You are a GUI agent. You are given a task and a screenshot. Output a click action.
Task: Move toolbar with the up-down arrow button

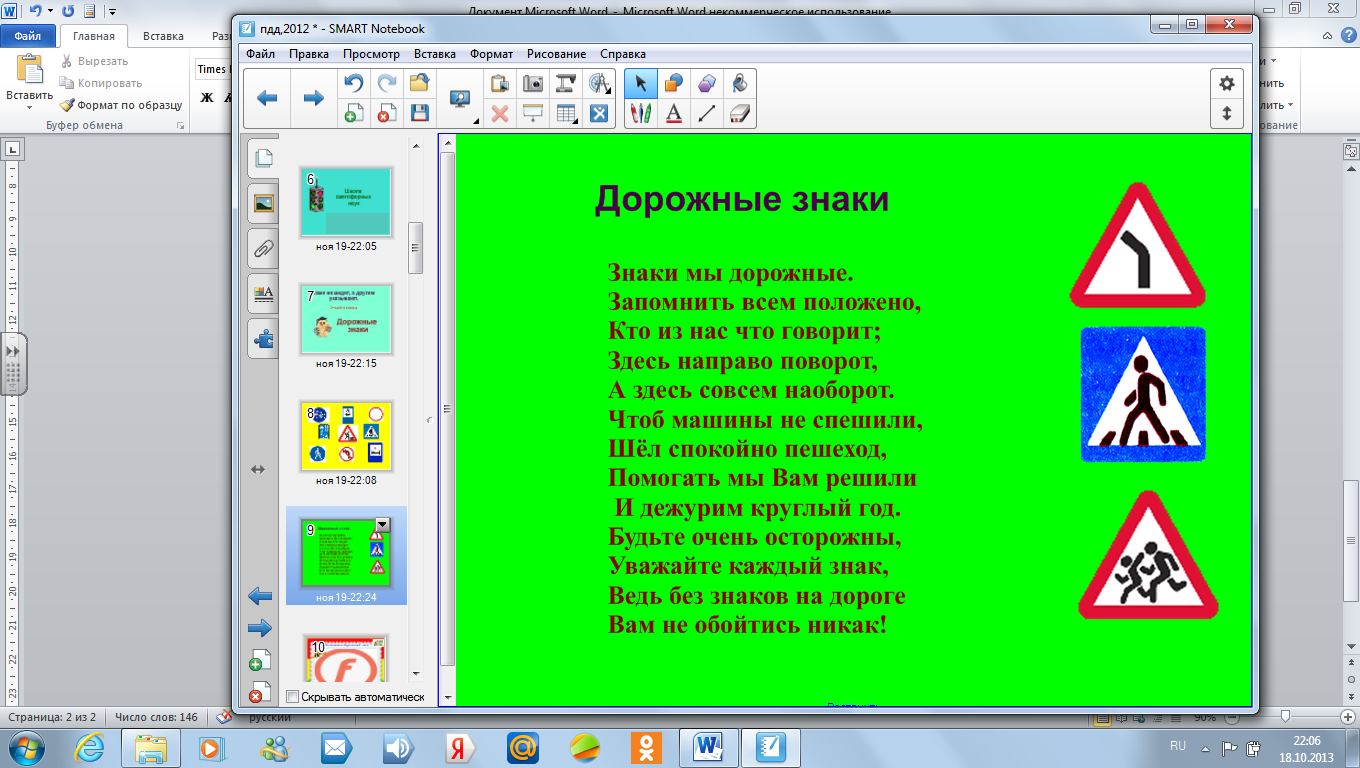click(x=1227, y=113)
